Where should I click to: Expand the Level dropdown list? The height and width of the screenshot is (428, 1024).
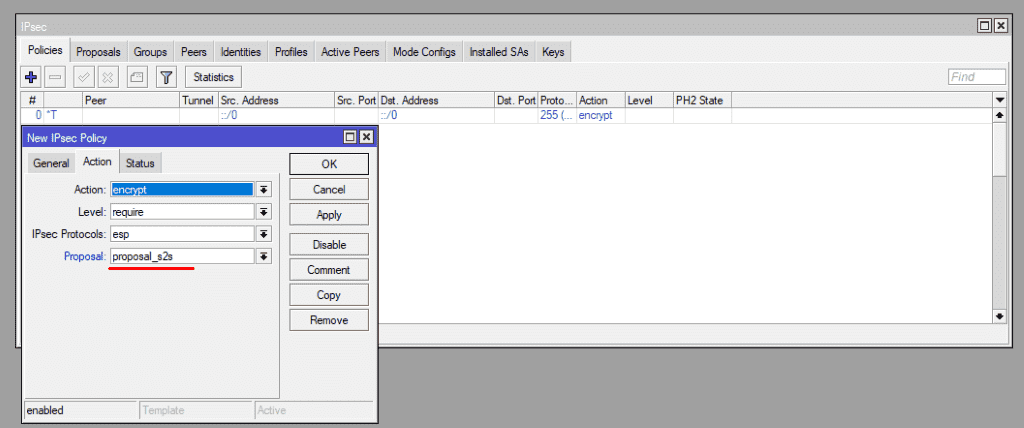coord(264,212)
